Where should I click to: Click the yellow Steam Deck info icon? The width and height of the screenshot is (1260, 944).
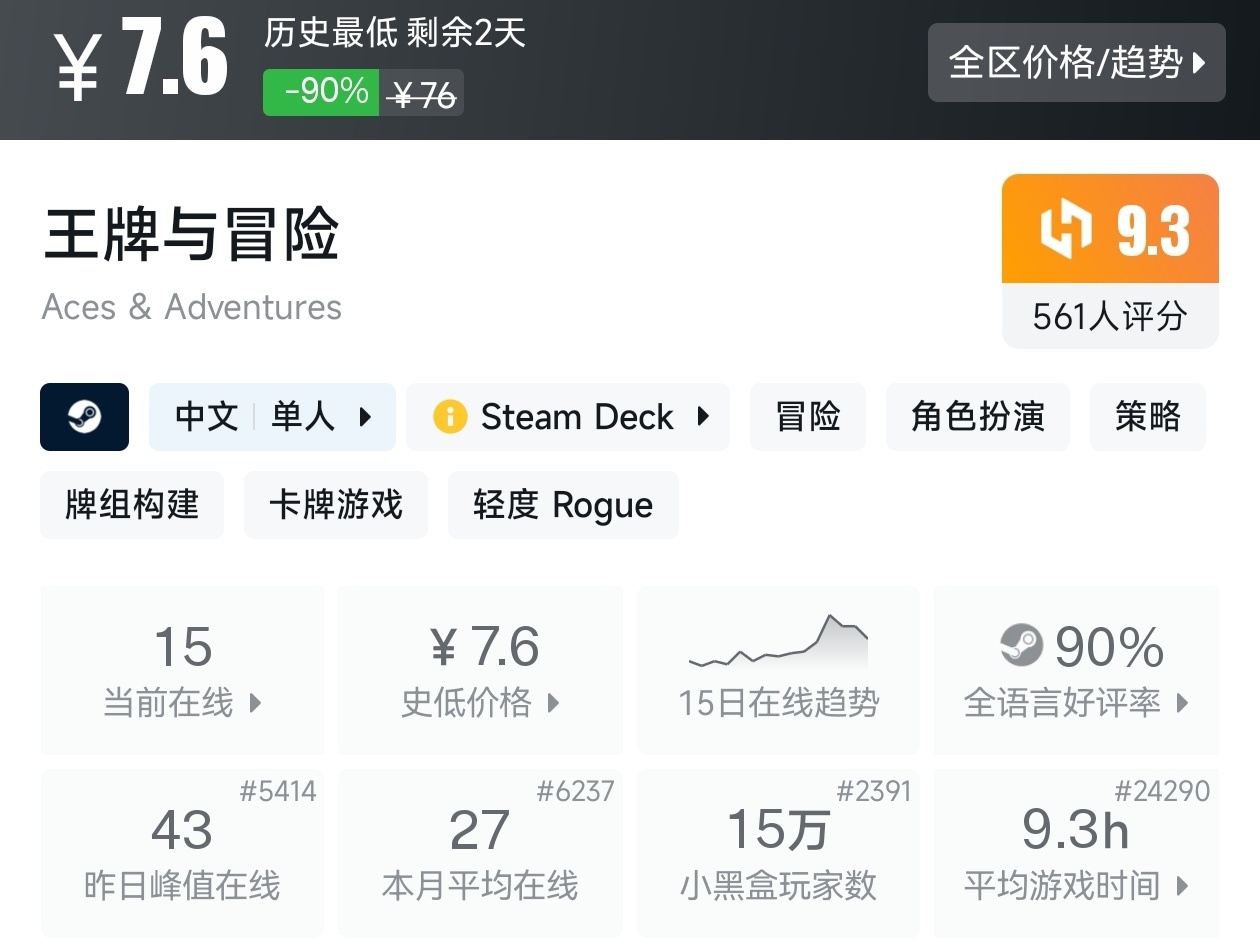(x=450, y=417)
